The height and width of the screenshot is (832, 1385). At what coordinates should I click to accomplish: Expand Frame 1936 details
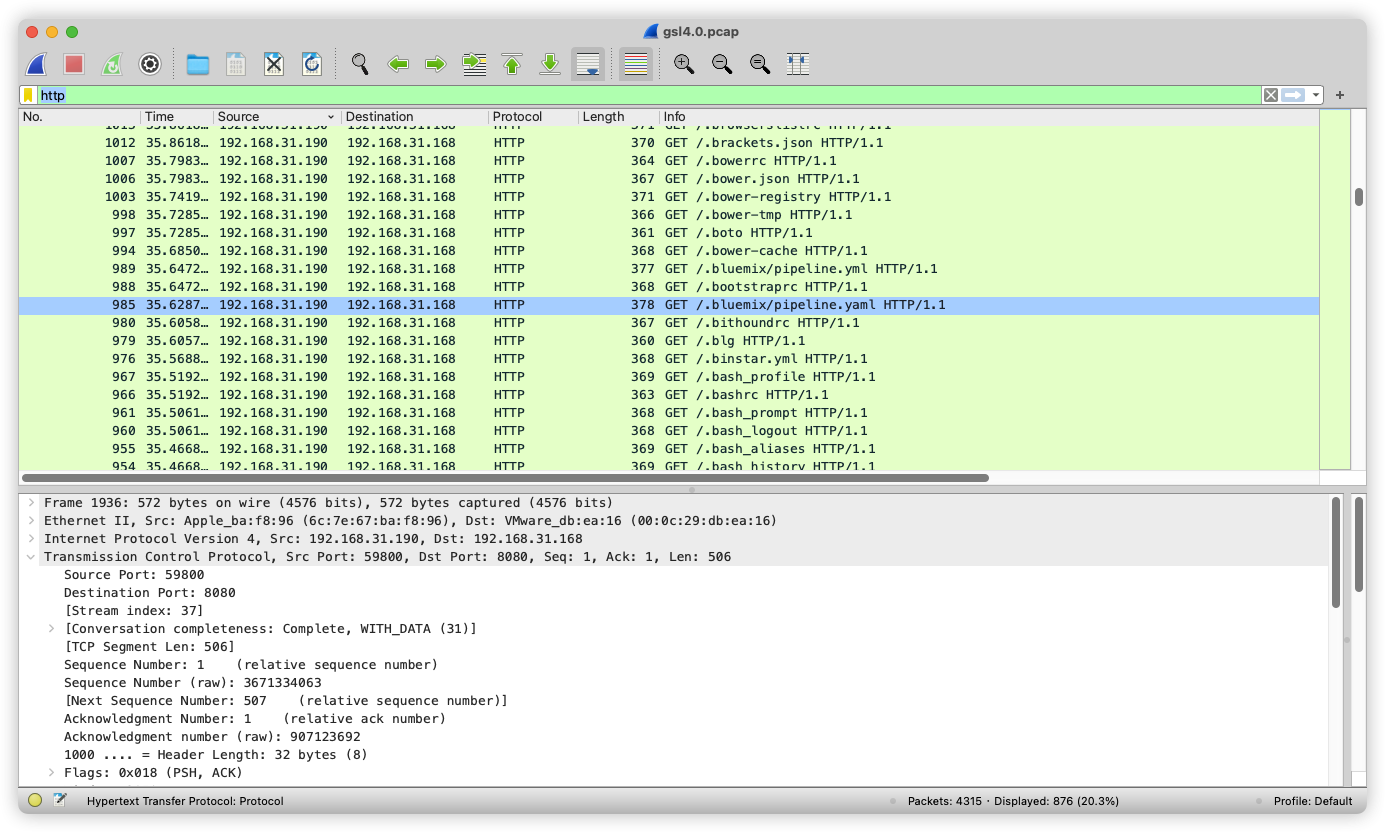(31, 503)
